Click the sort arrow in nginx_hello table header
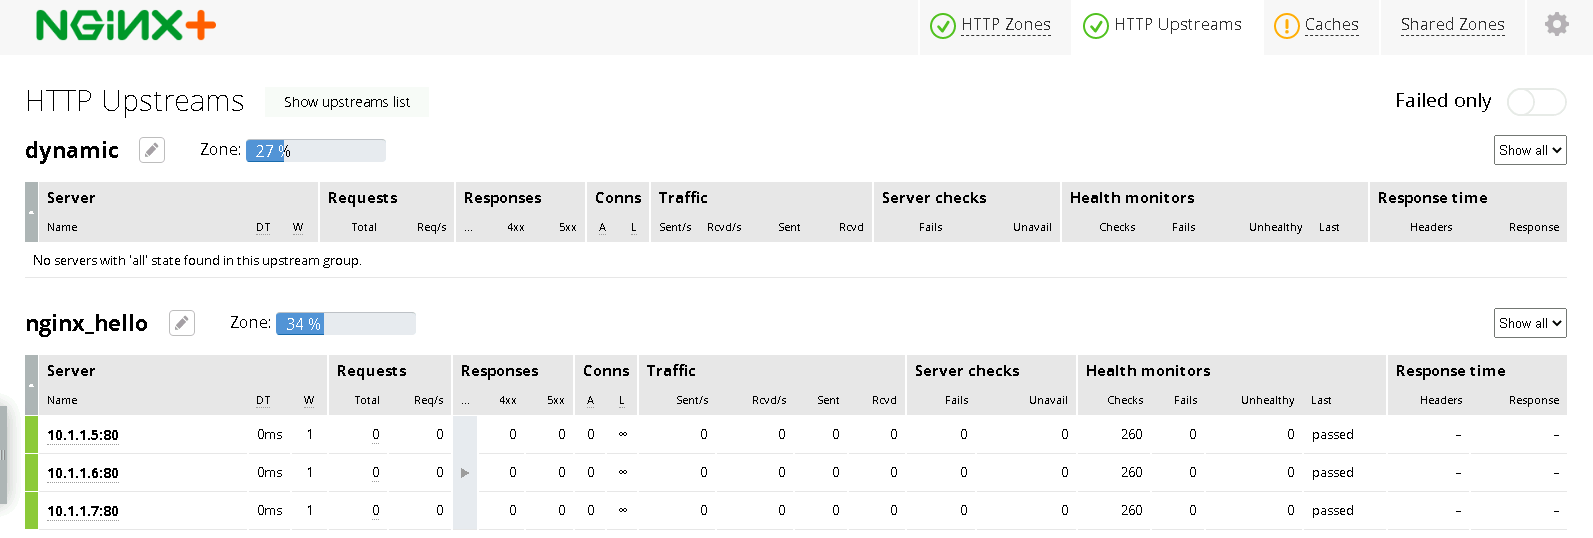This screenshot has width=1593, height=538. [31, 385]
